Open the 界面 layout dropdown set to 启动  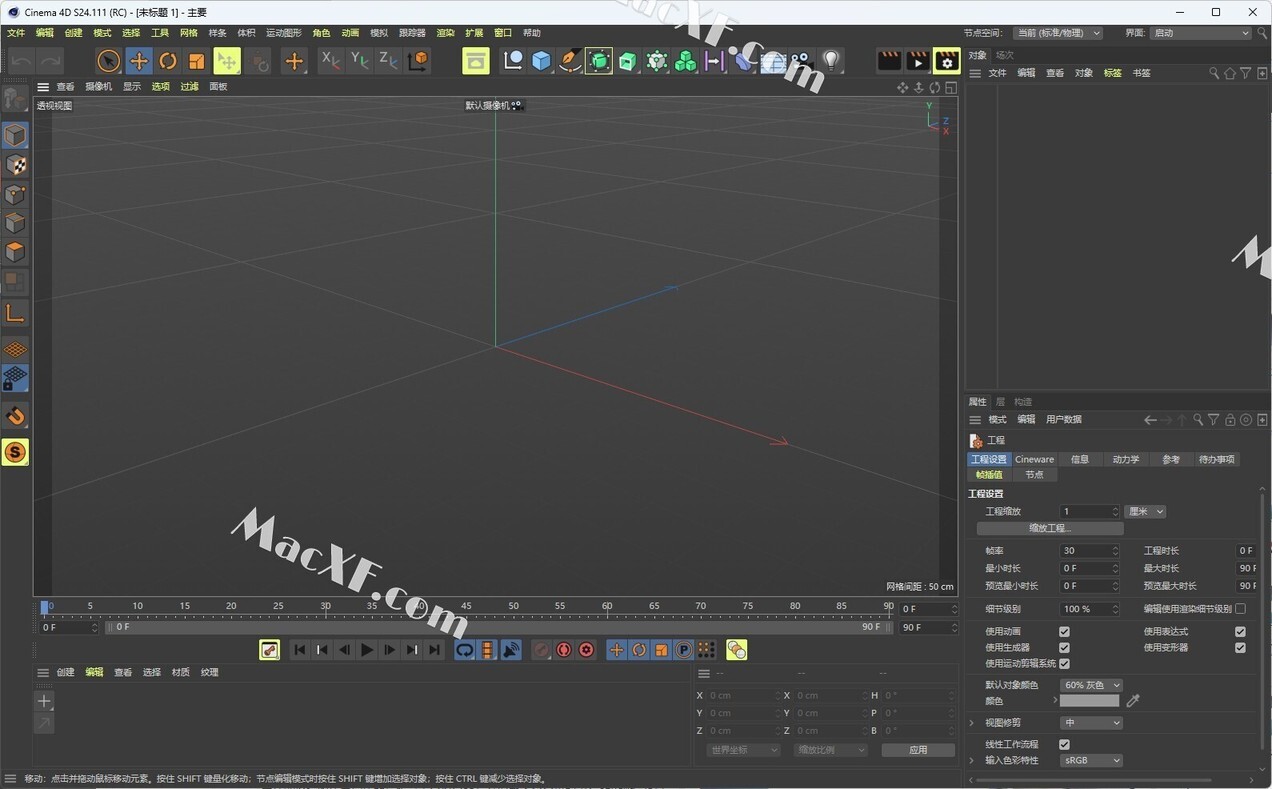(x=1200, y=33)
